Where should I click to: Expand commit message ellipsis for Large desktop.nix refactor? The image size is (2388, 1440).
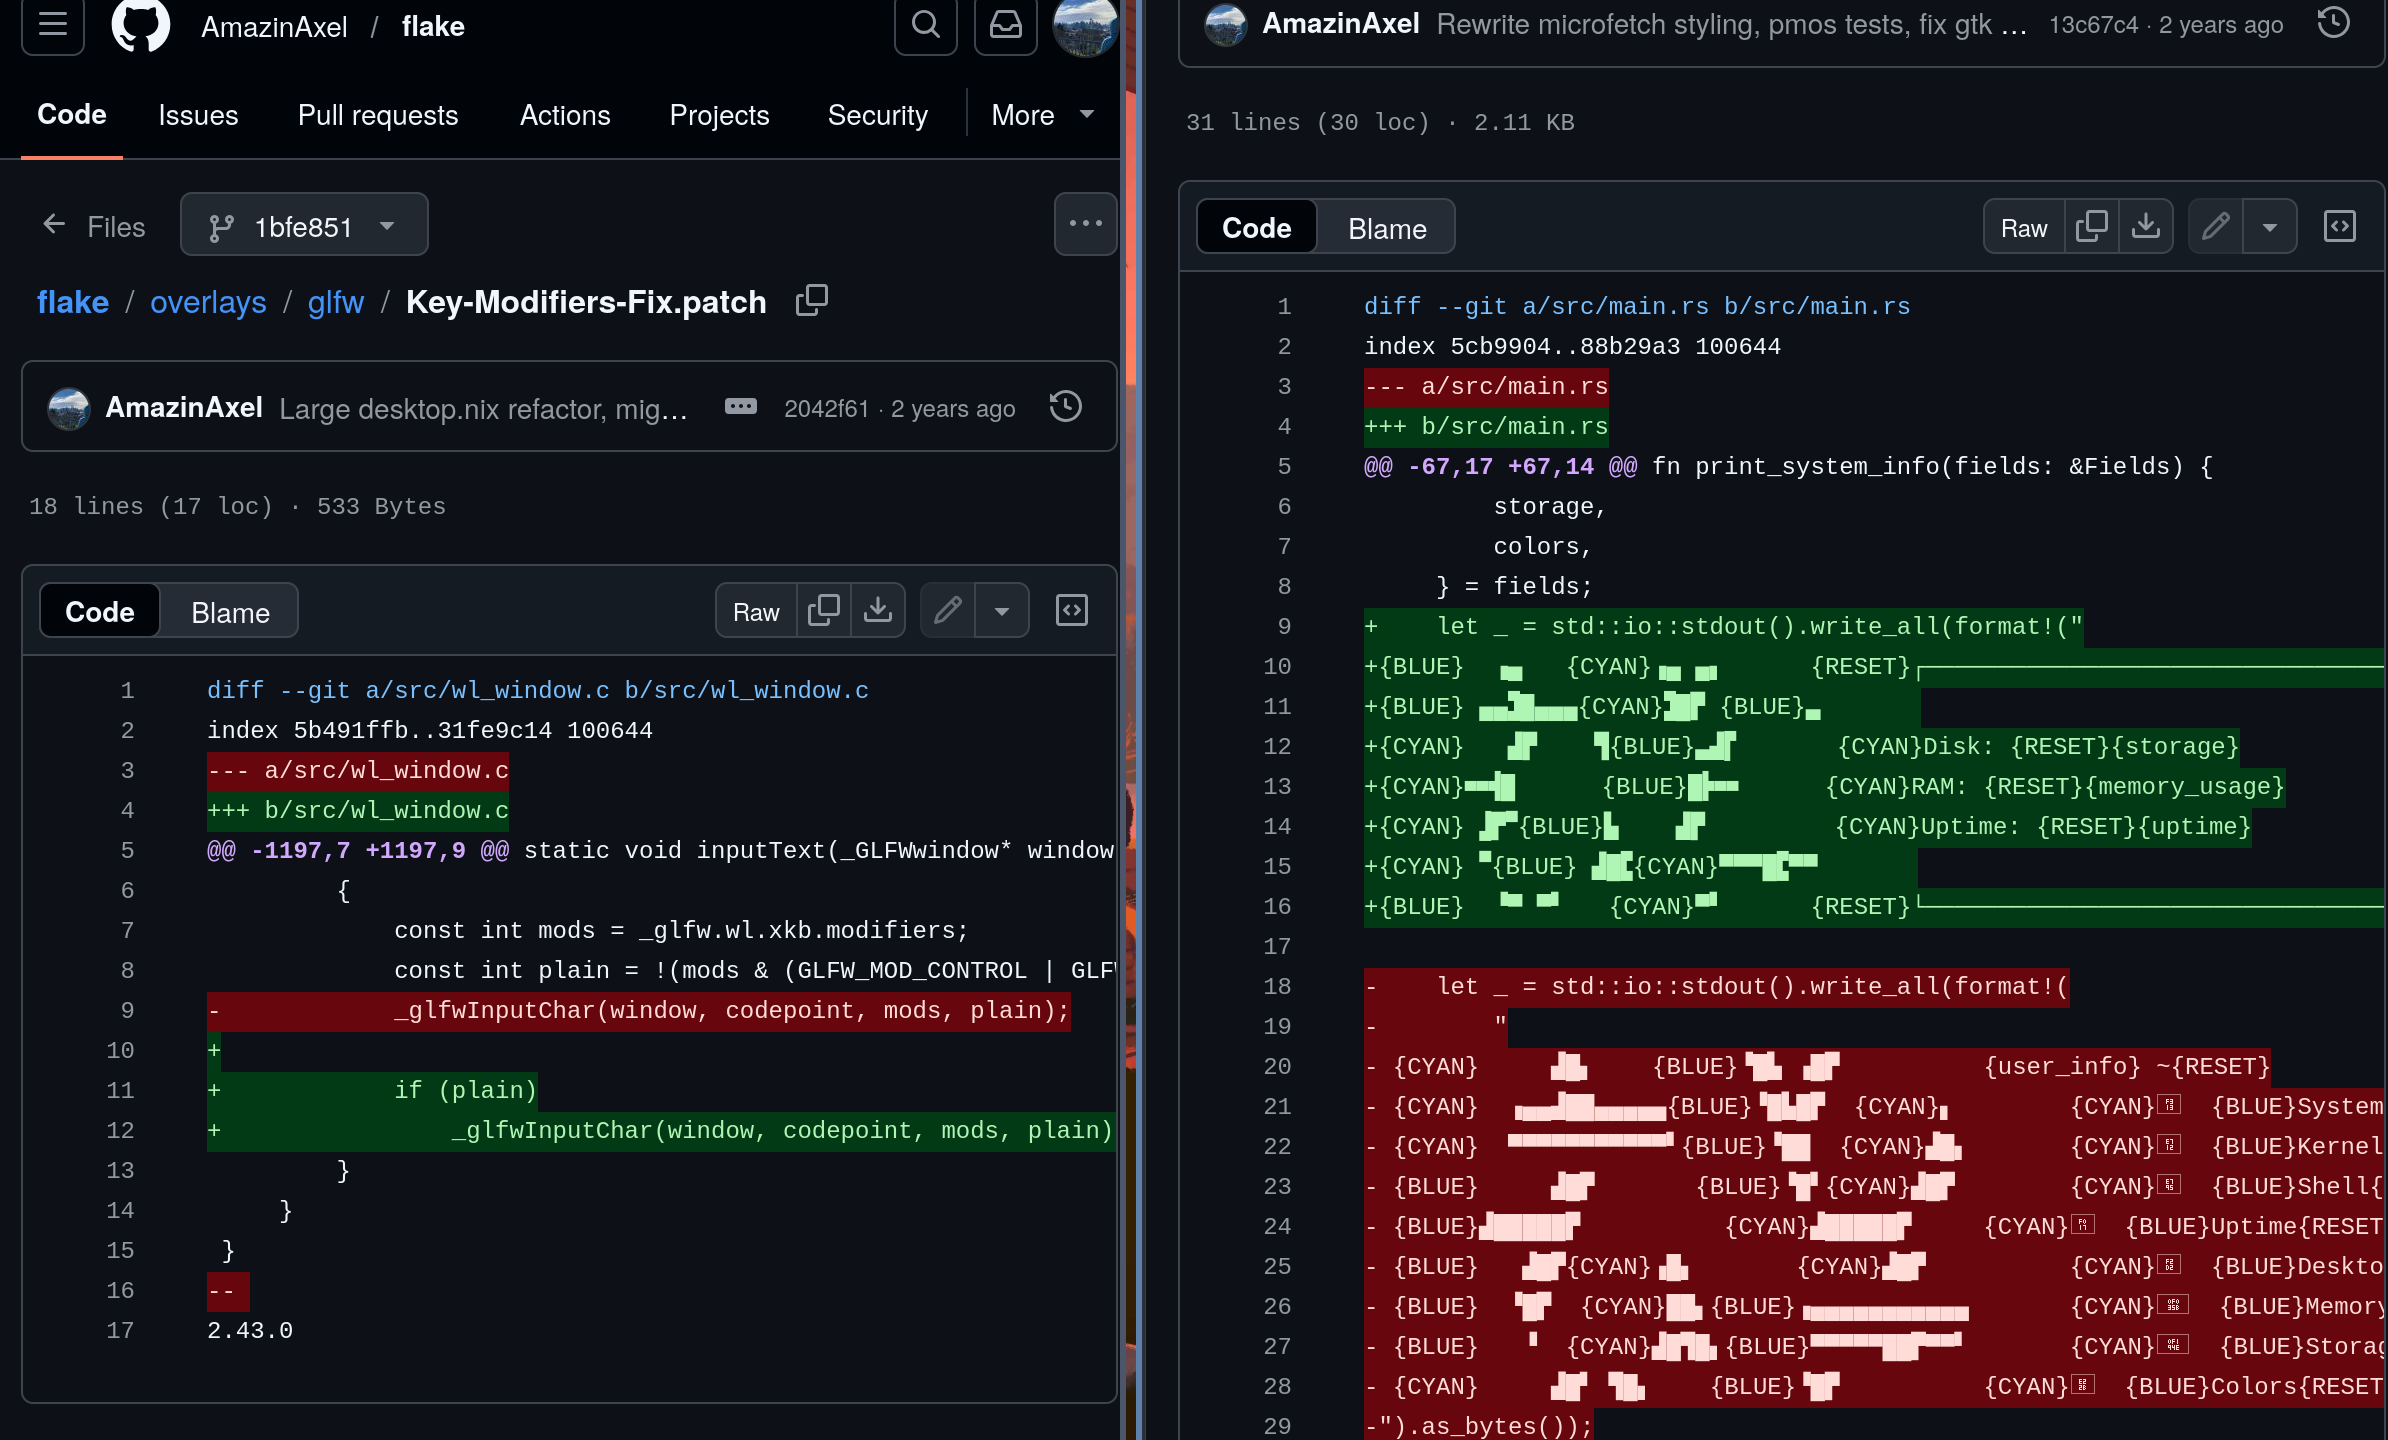coord(740,407)
